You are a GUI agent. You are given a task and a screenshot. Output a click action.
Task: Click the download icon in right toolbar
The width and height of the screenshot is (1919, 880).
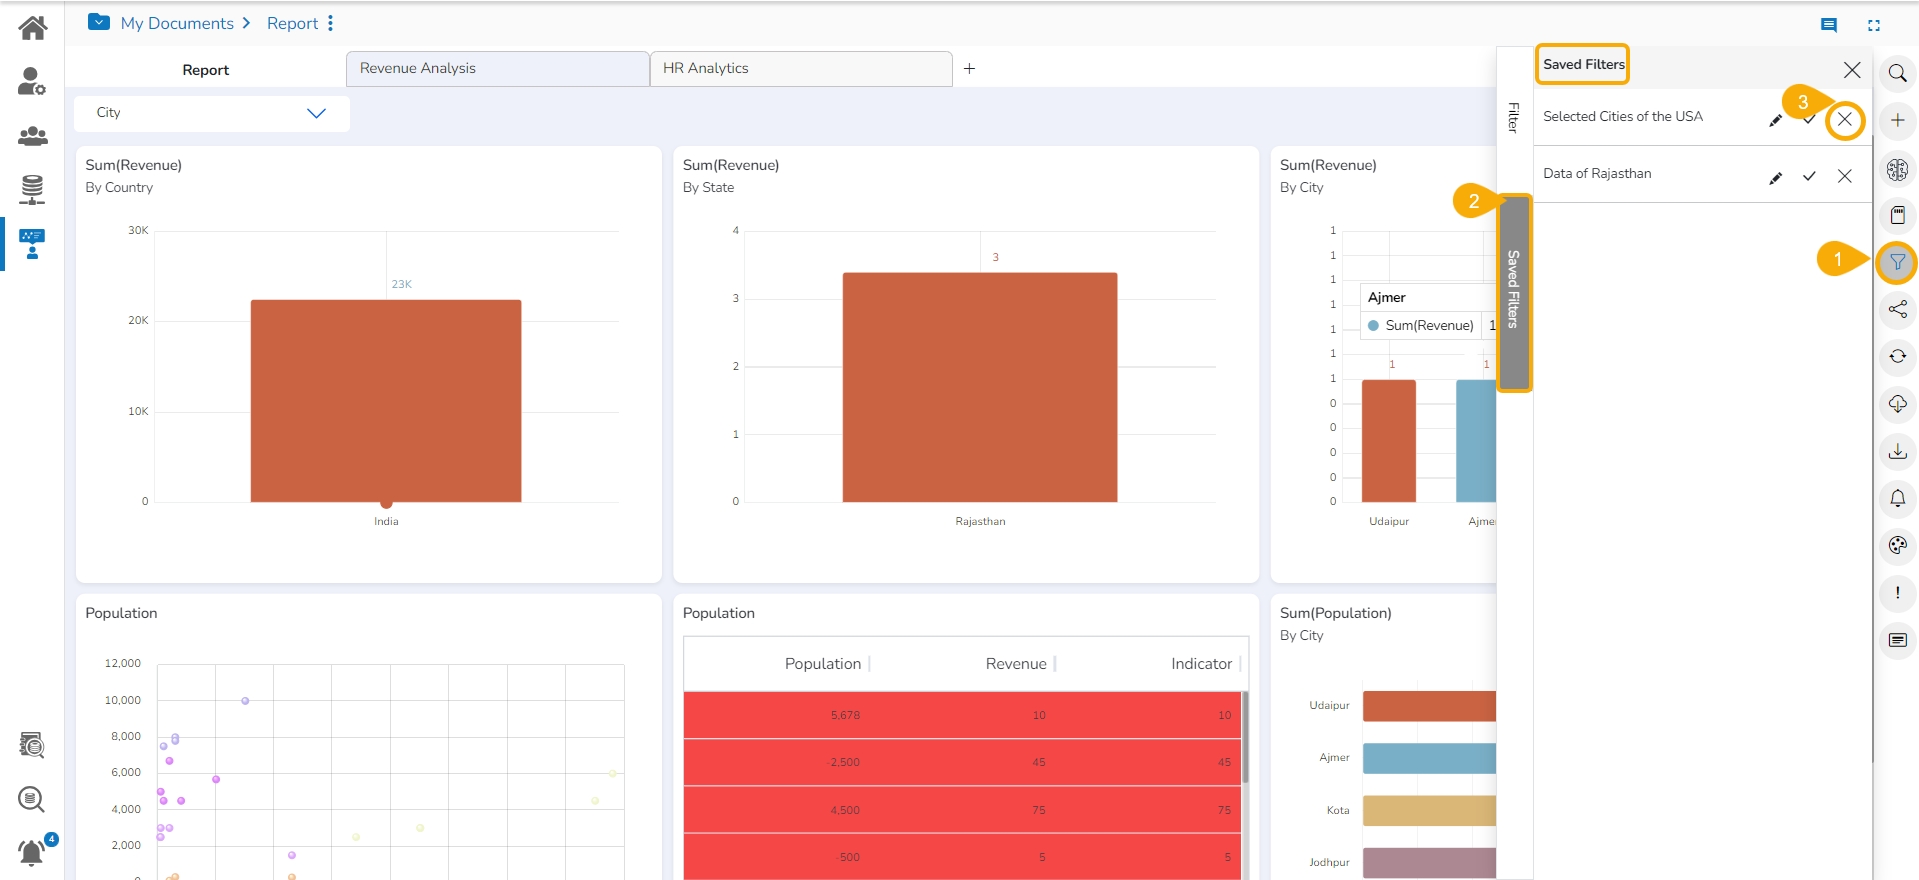tap(1897, 451)
